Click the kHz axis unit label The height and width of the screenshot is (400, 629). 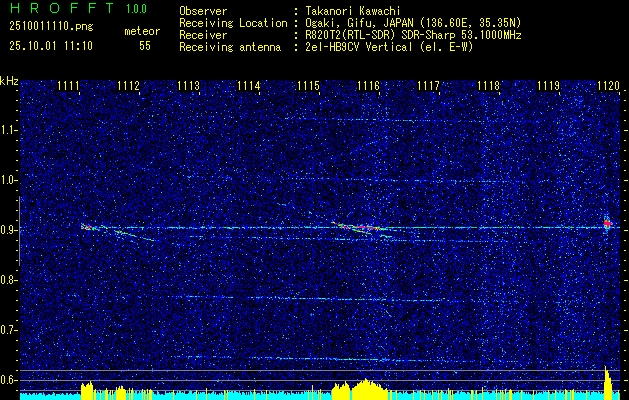9,81
